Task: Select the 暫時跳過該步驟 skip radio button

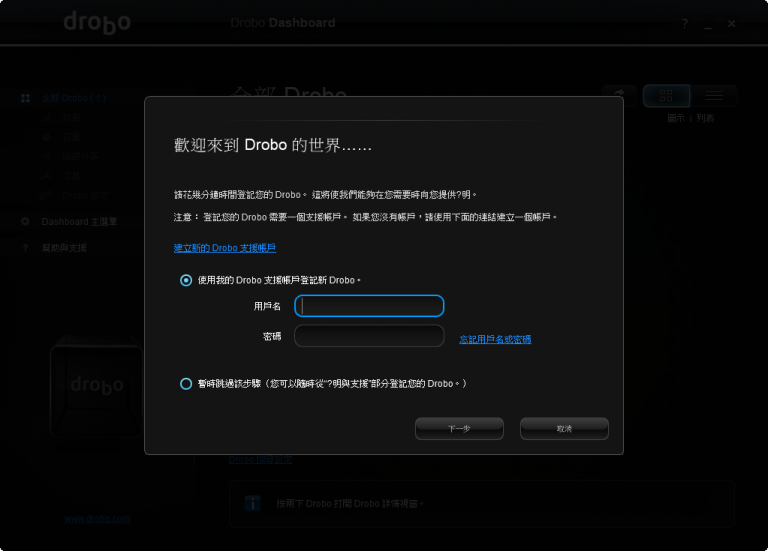Action: click(x=186, y=384)
